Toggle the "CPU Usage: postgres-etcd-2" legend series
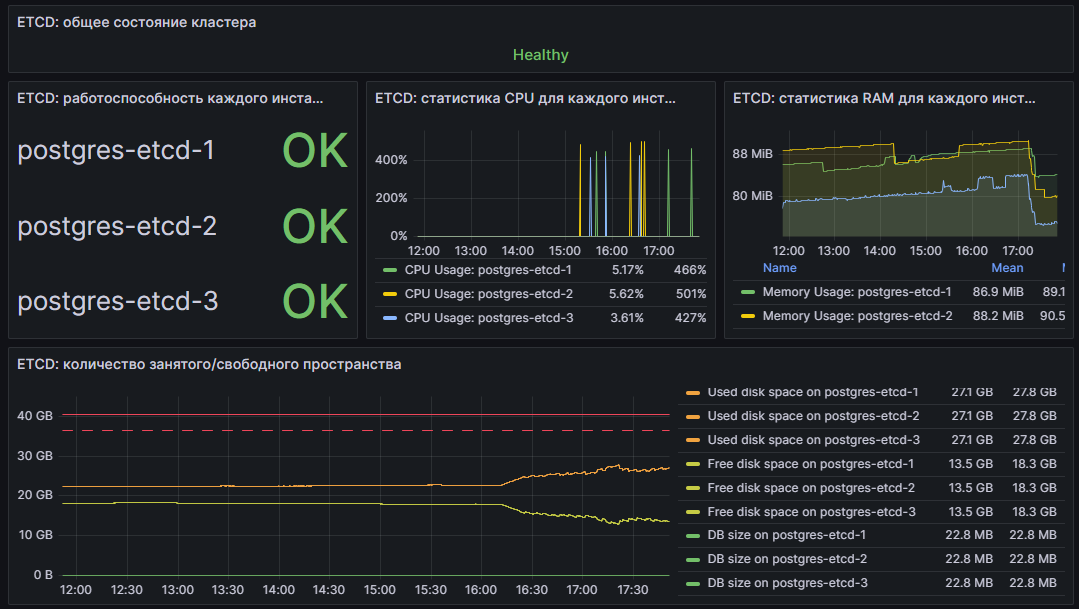 [488, 294]
